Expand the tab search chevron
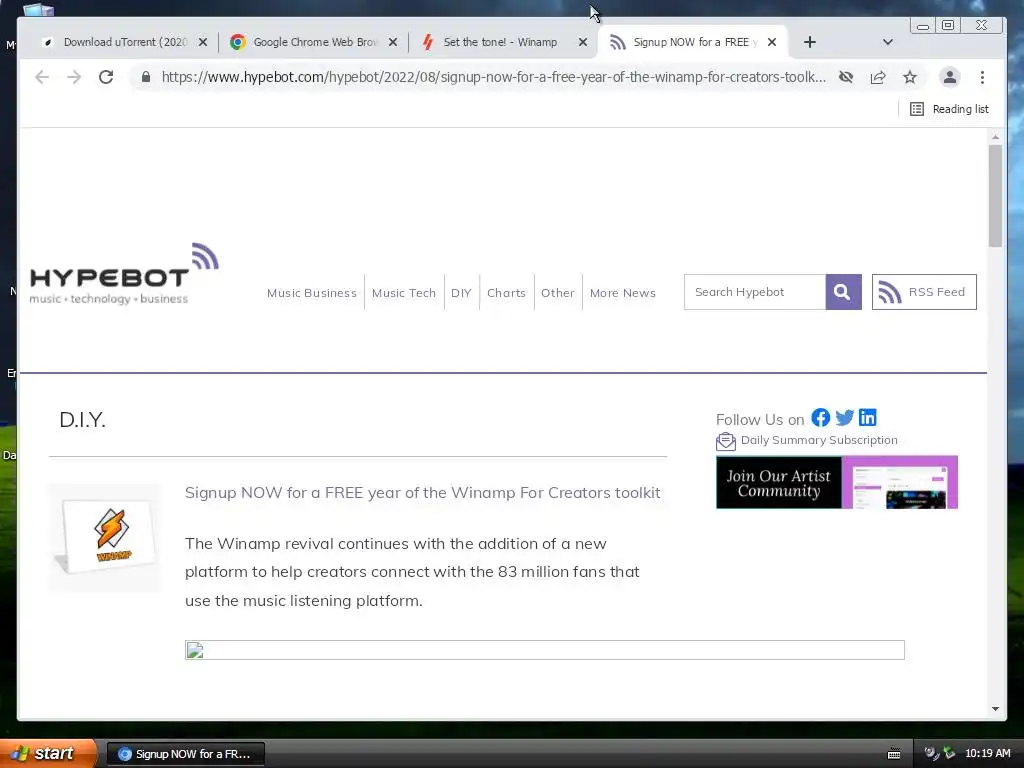Viewport: 1024px width, 768px height. (888, 42)
